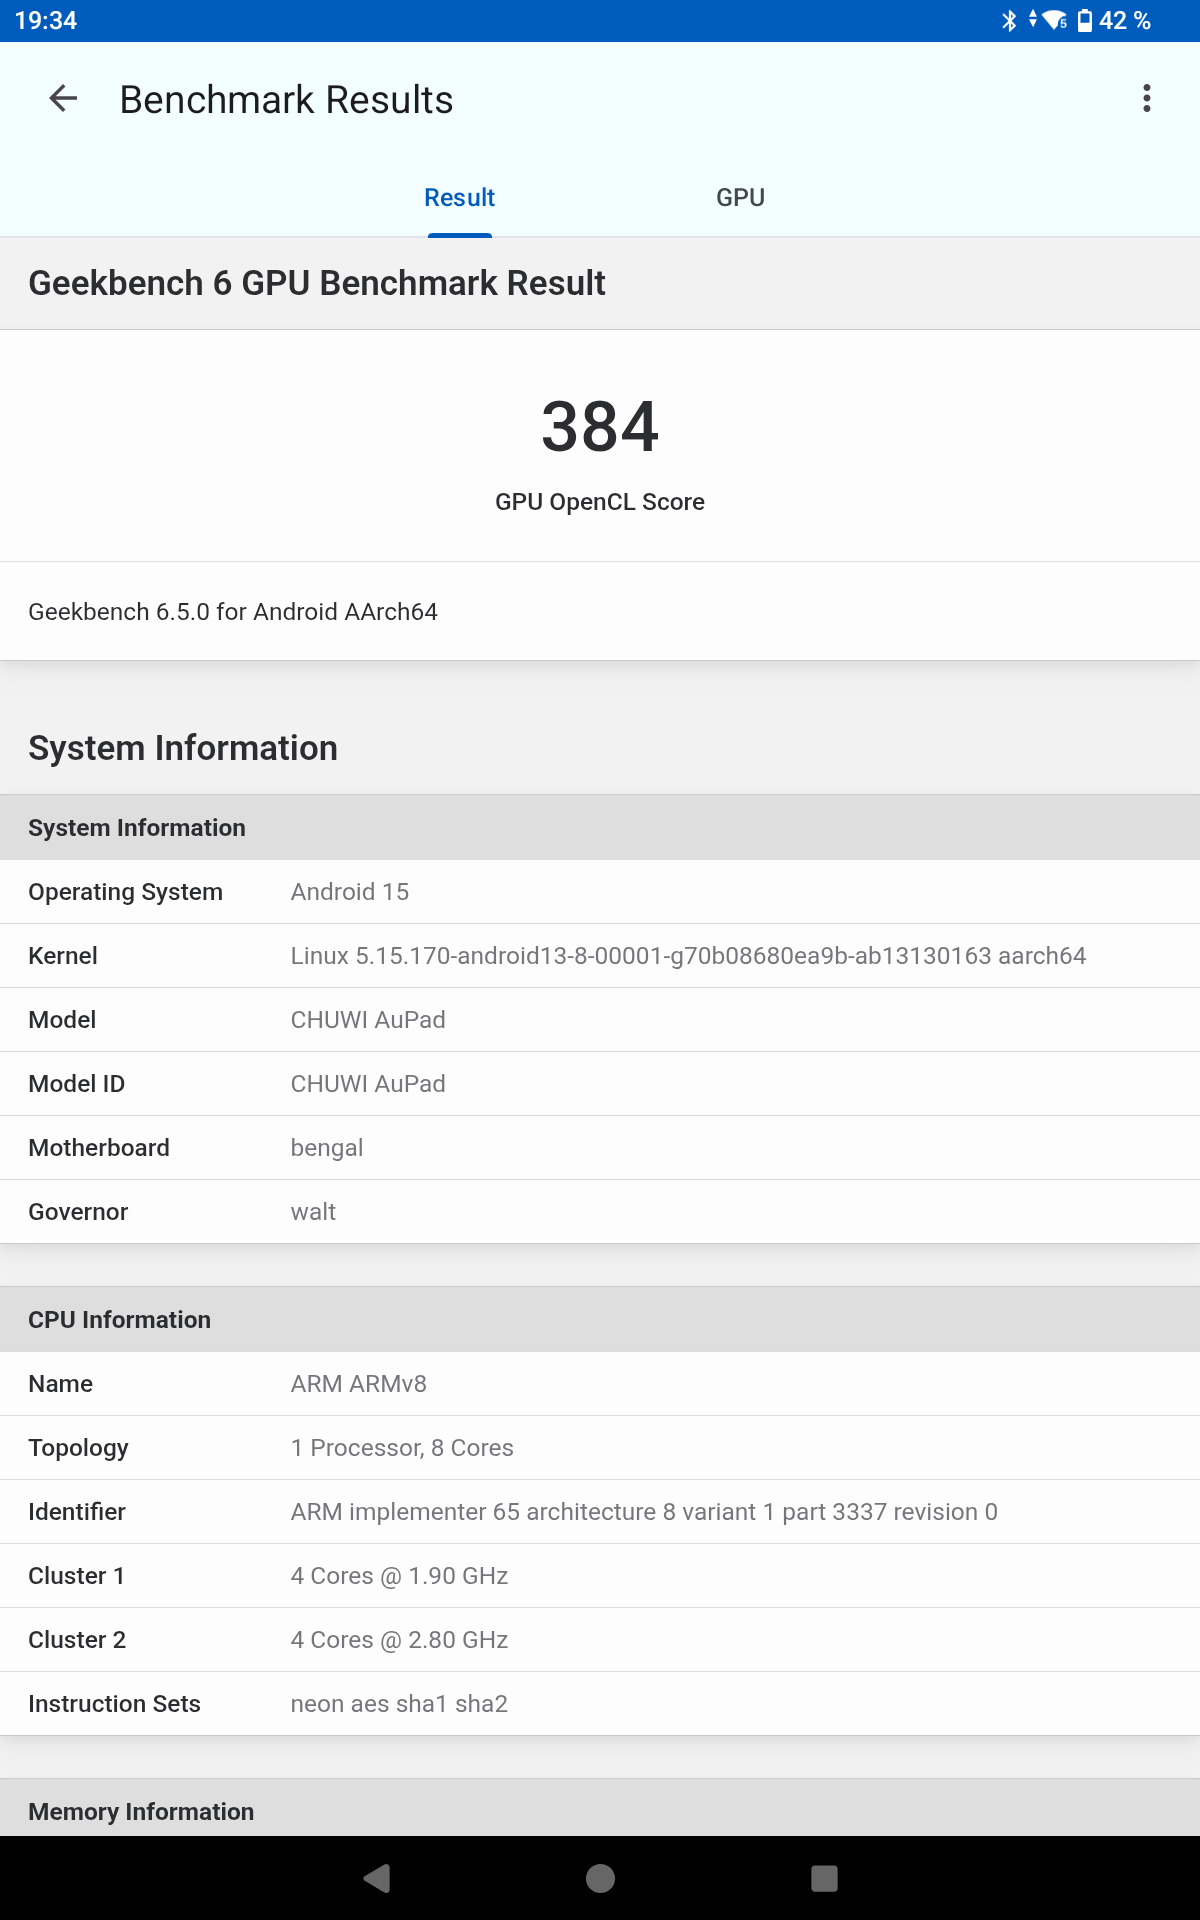The height and width of the screenshot is (1920, 1200).
Task: Tap the Identifier row label
Action: 77,1512
